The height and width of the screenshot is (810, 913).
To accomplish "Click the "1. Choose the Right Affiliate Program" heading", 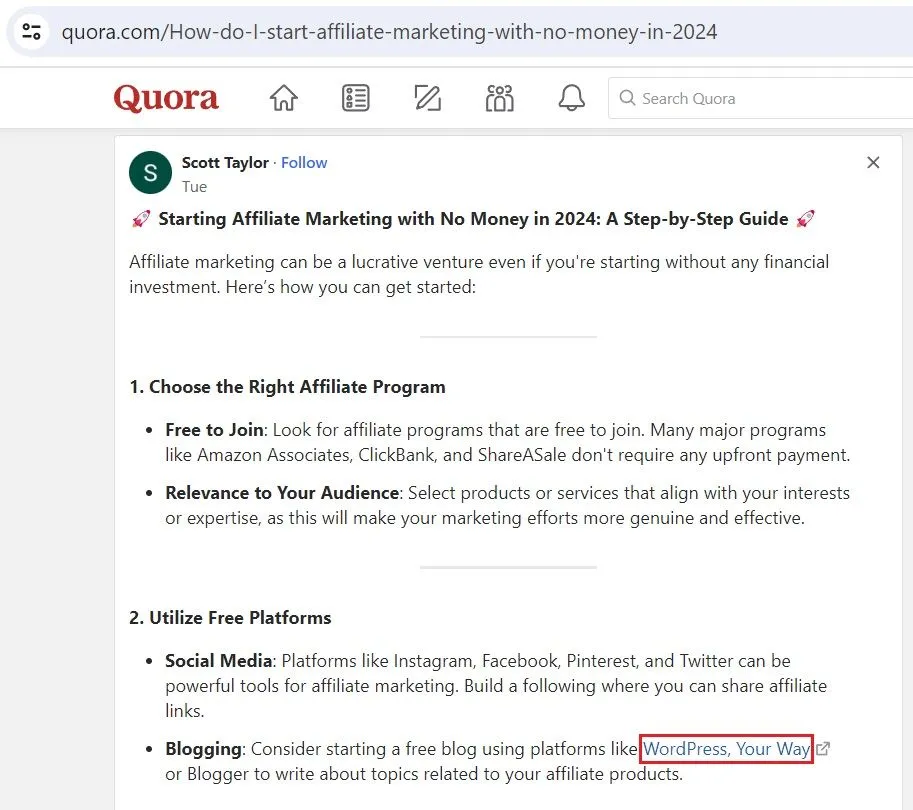I will tap(287, 387).
